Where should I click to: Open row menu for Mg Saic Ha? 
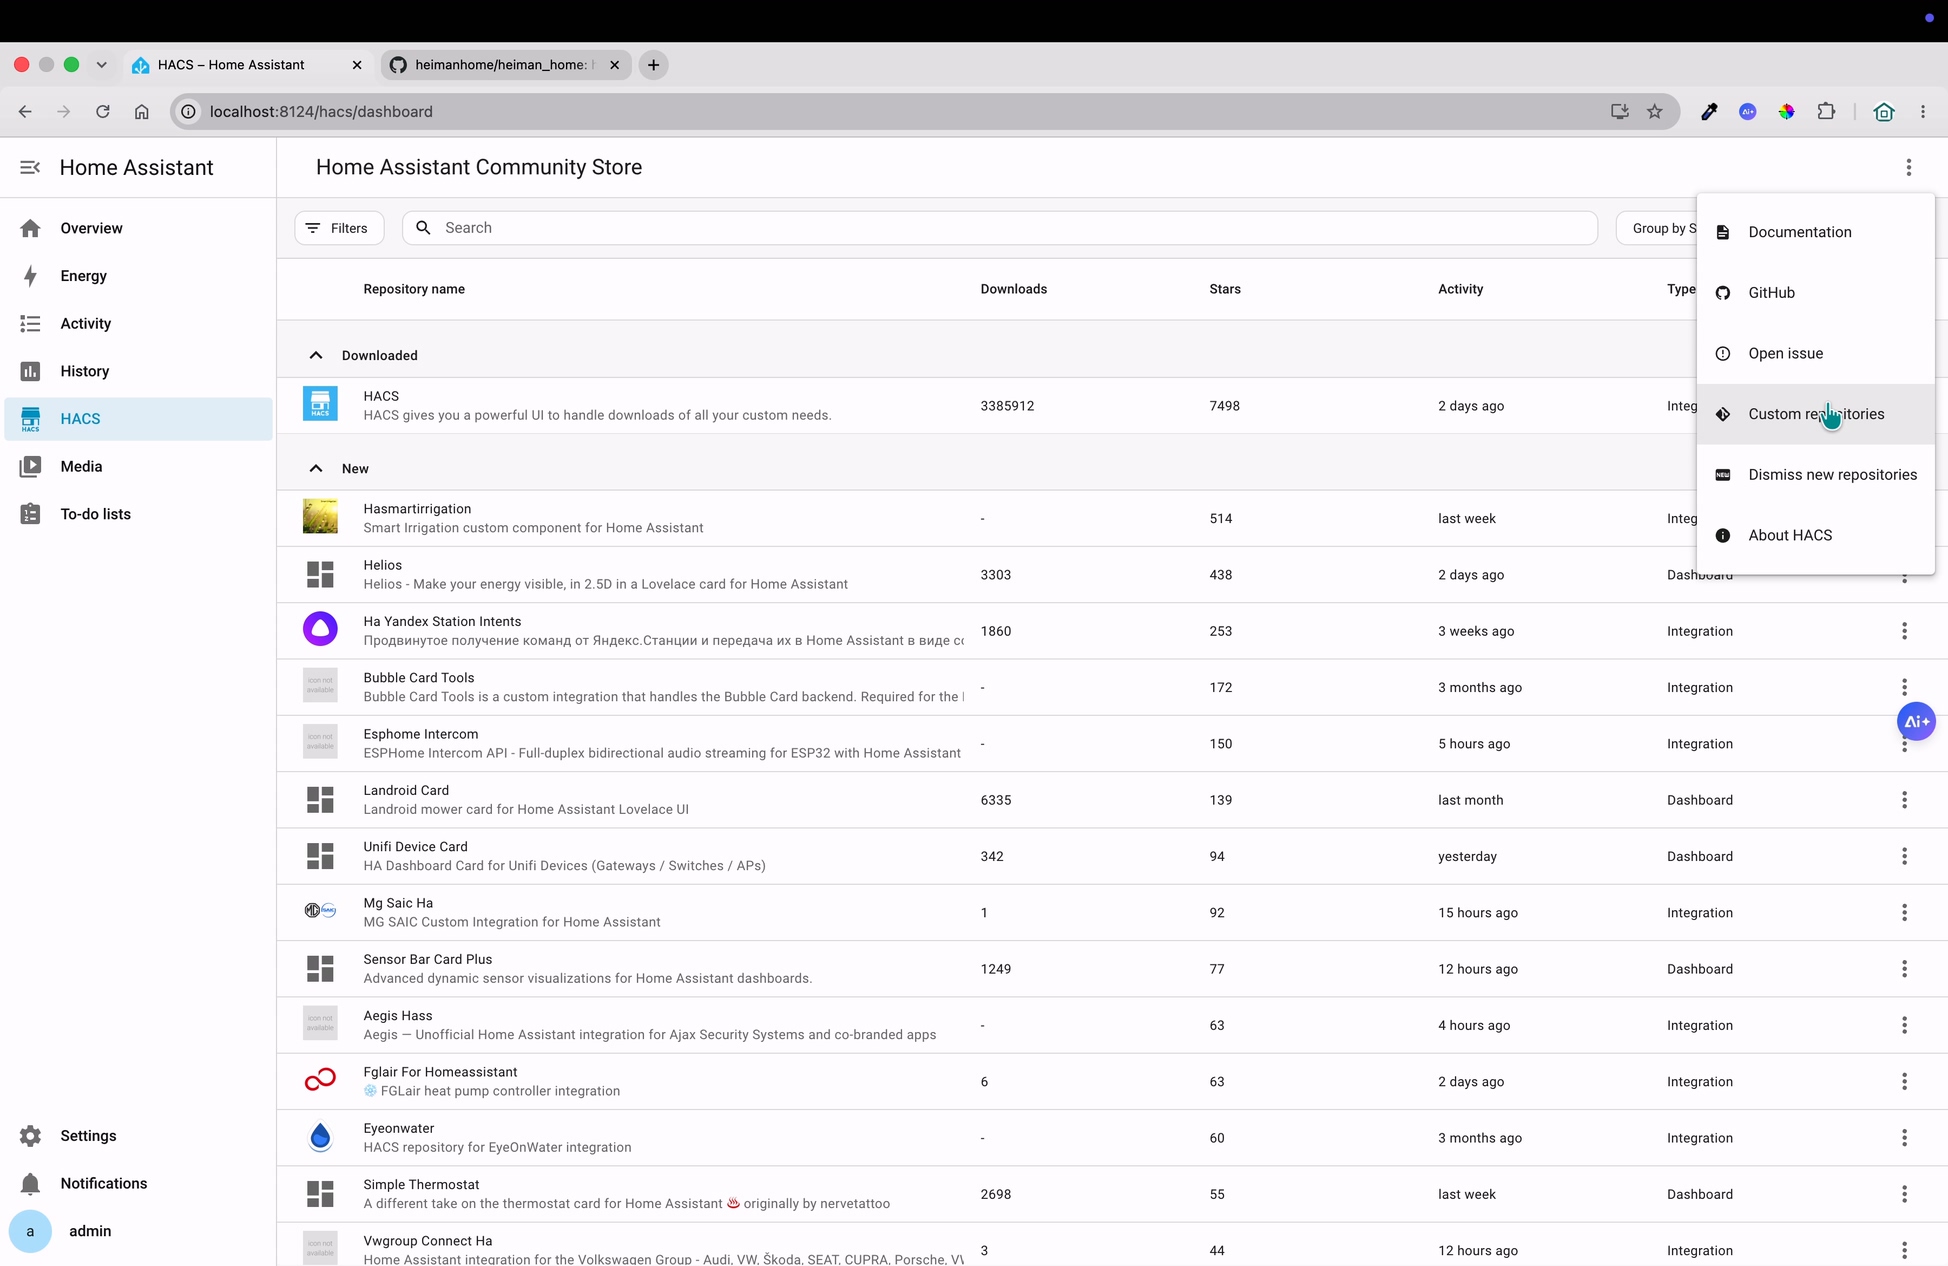coord(1904,913)
